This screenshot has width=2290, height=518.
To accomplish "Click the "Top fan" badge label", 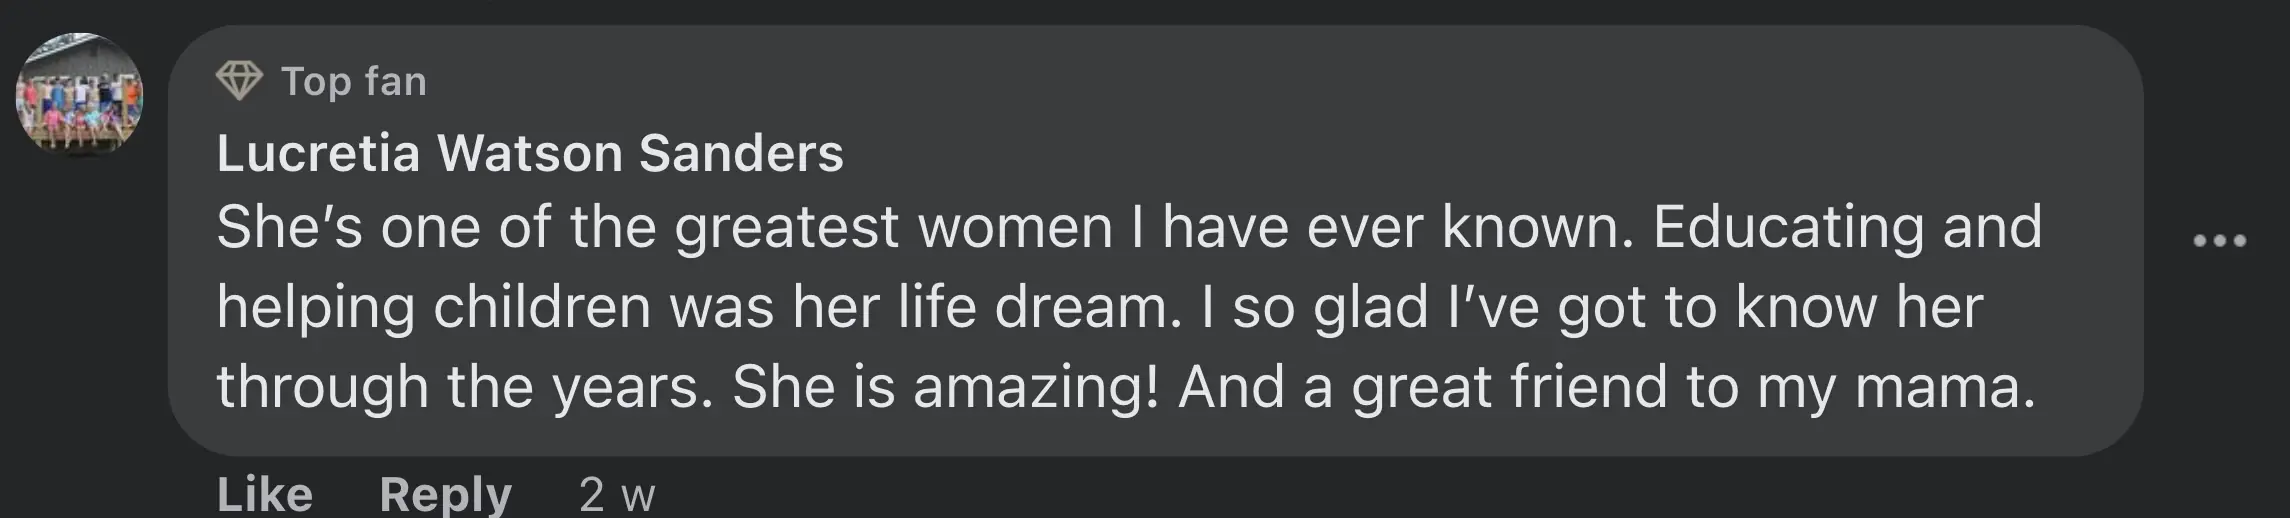I will pyautogui.click(x=354, y=81).
